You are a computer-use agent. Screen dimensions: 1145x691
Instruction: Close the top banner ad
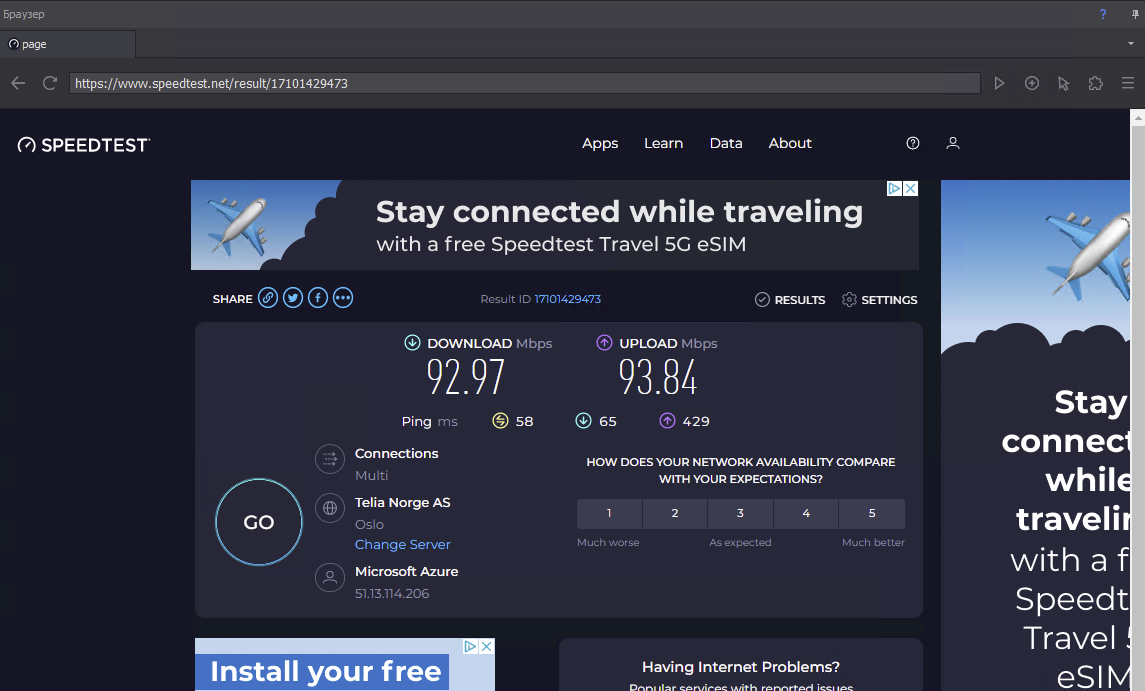tap(911, 188)
